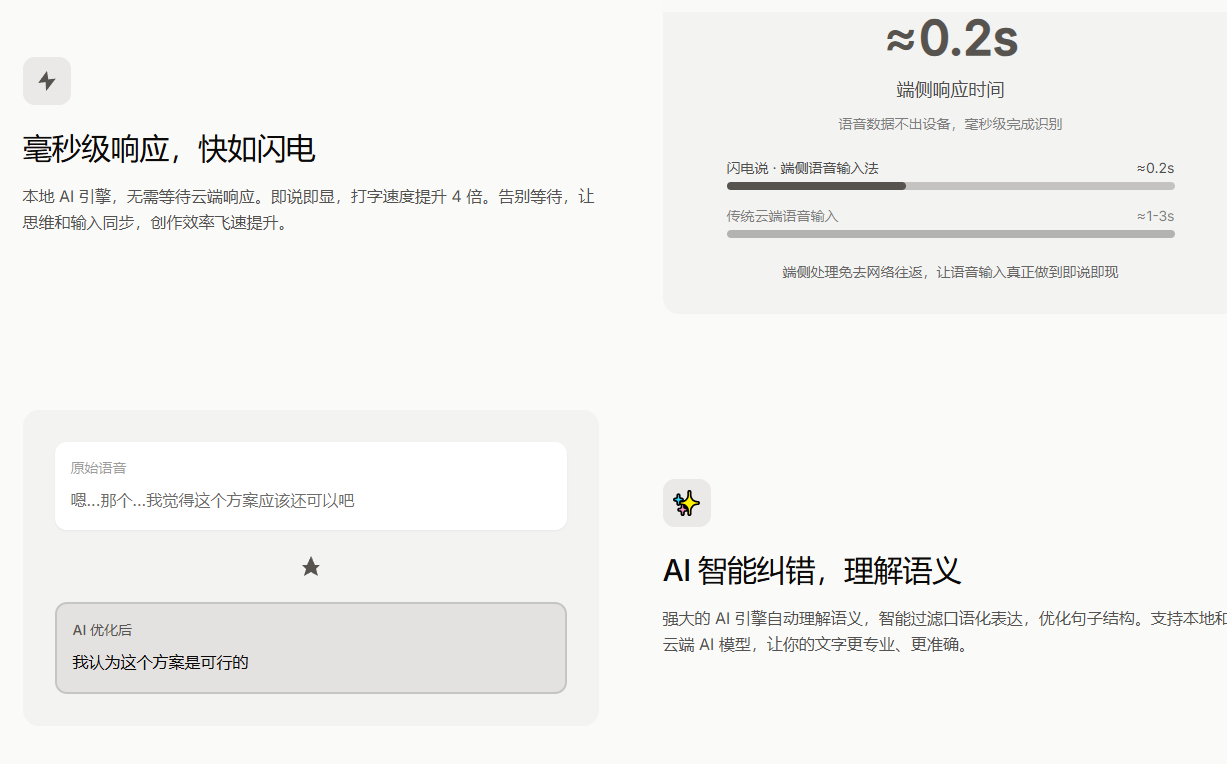
Task: Expand the 原始语音 card
Action: [311, 485]
